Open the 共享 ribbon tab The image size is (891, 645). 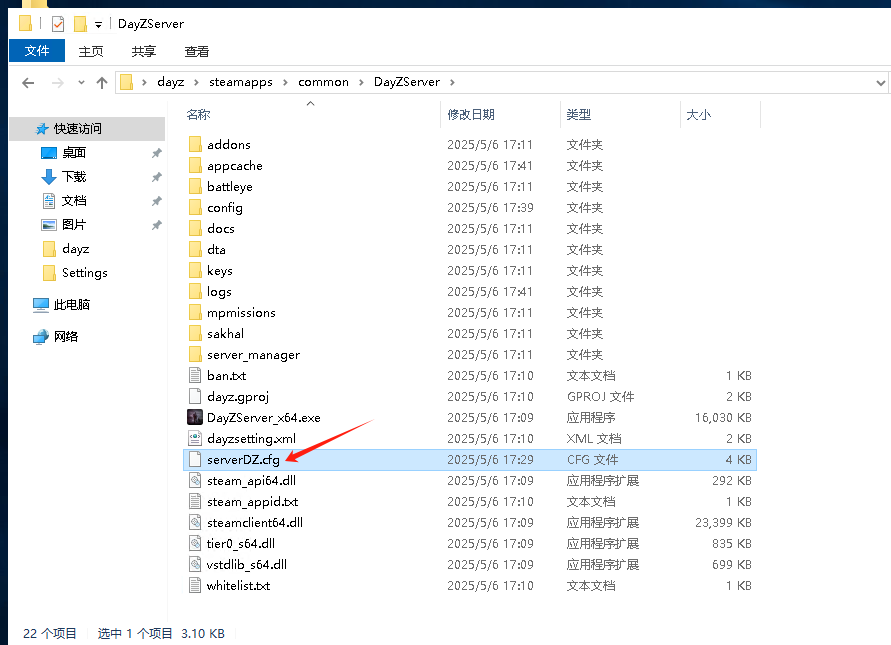144,51
